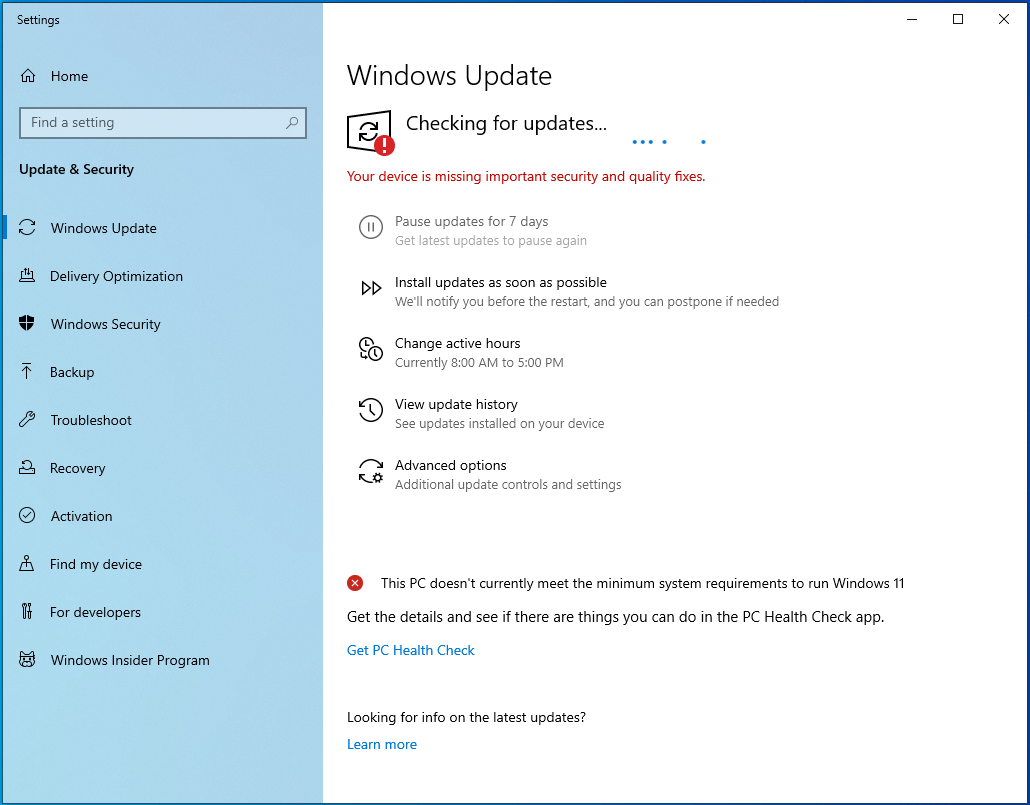Click the update status icon with red alert
Screen dimensions: 1030x805
(x=370, y=132)
